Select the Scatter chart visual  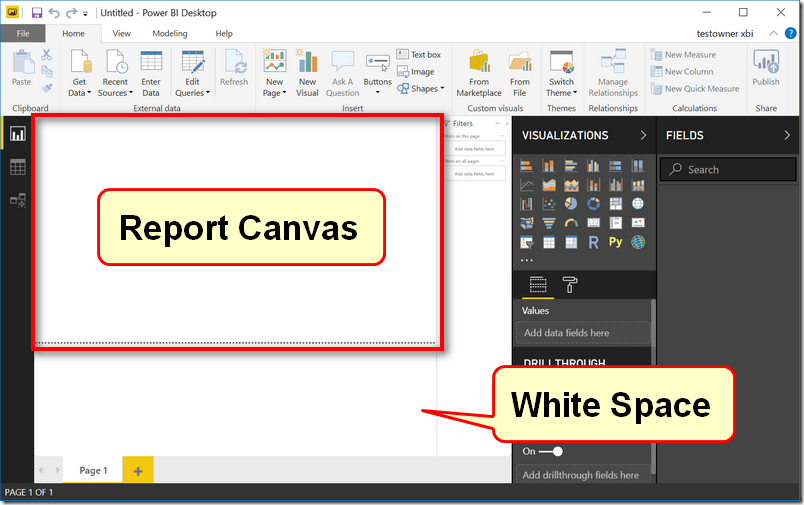(x=549, y=204)
